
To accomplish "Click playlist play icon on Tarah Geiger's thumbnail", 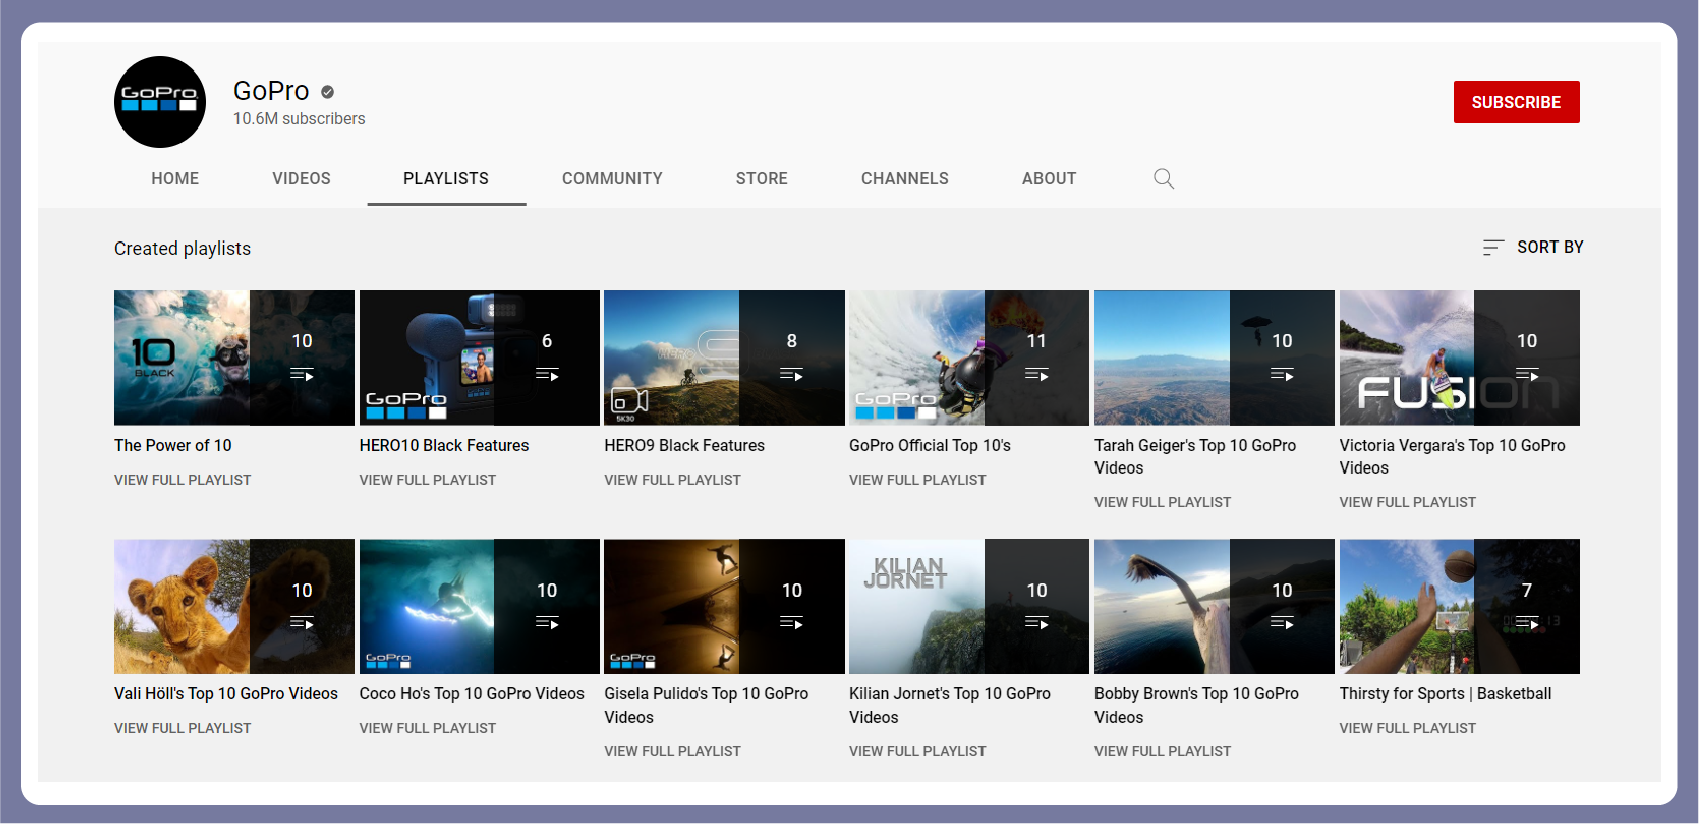I will tap(1282, 375).
